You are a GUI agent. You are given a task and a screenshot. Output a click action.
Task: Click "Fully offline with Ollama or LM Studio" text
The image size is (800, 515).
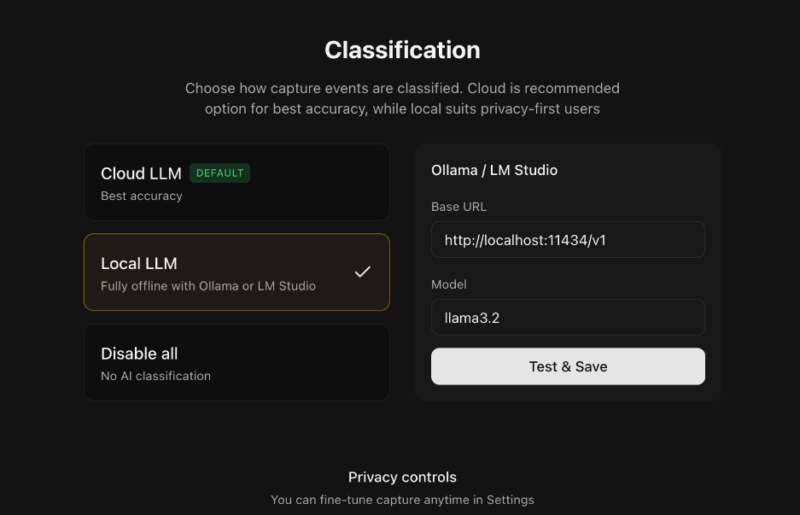(x=208, y=286)
